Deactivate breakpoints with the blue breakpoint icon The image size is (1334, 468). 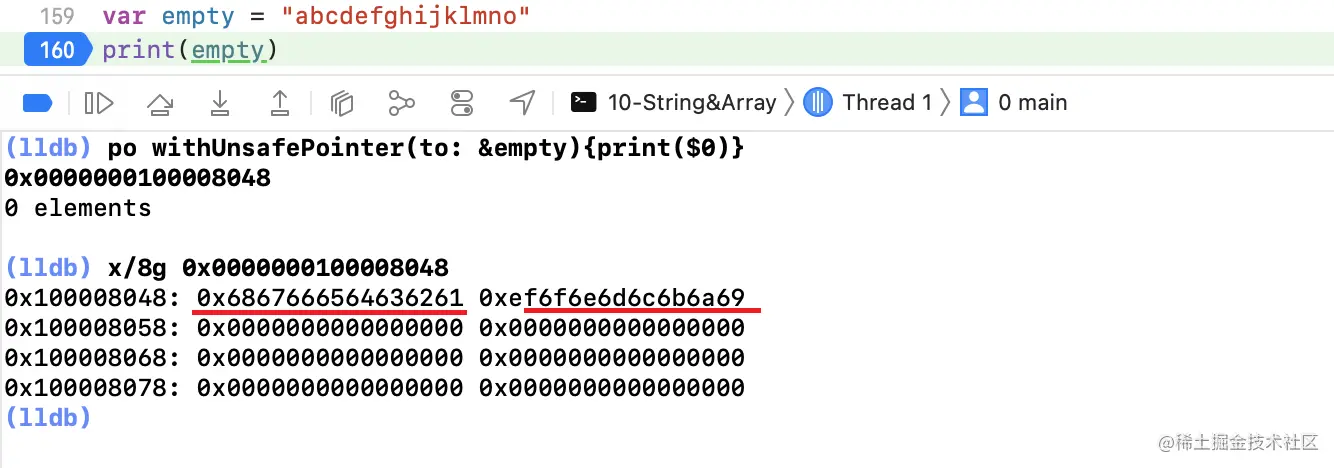coord(37,103)
